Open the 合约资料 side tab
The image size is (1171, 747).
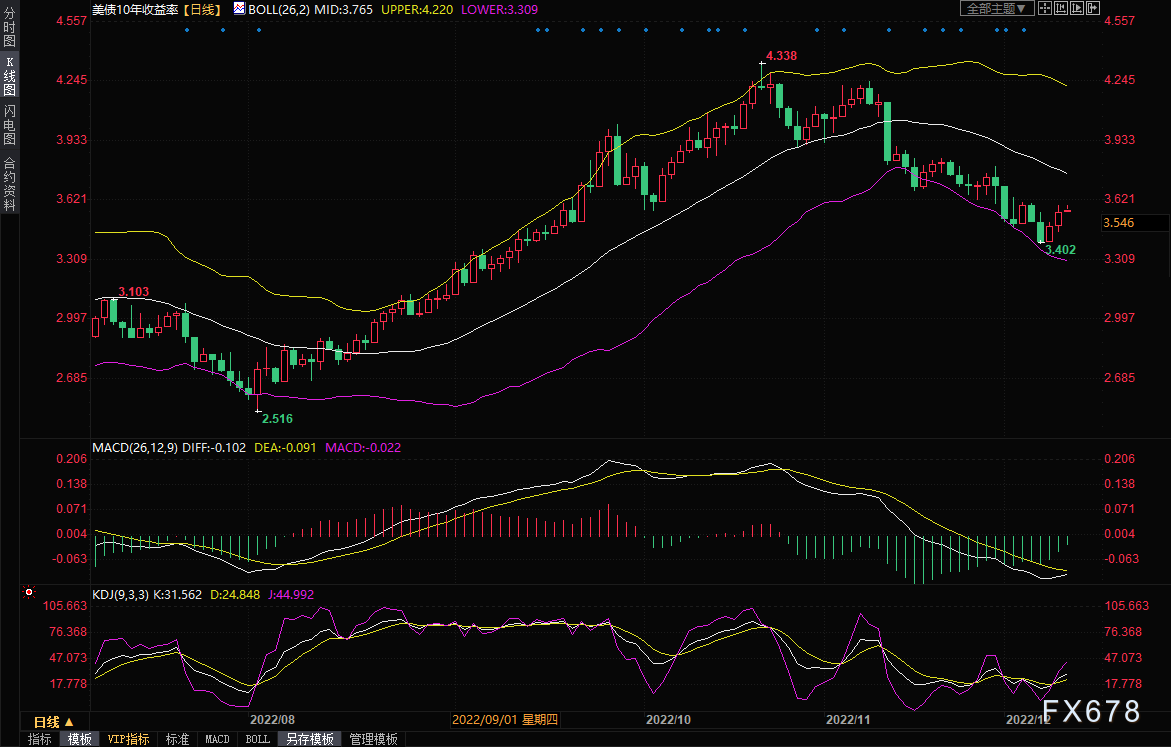[x=9, y=183]
